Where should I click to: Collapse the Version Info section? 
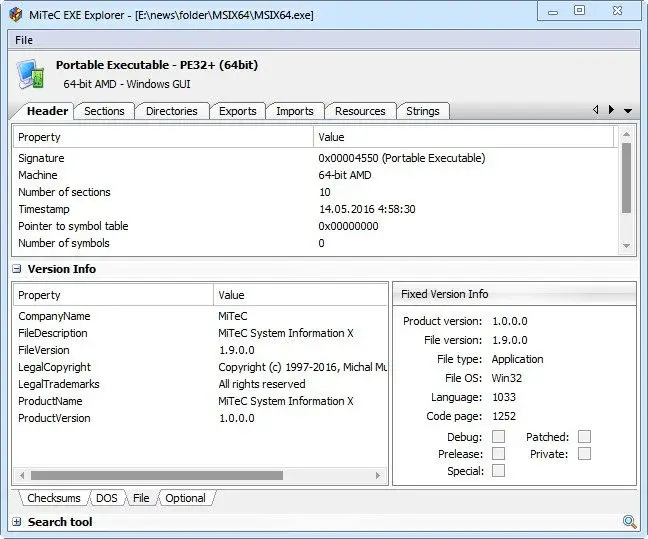[17, 269]
